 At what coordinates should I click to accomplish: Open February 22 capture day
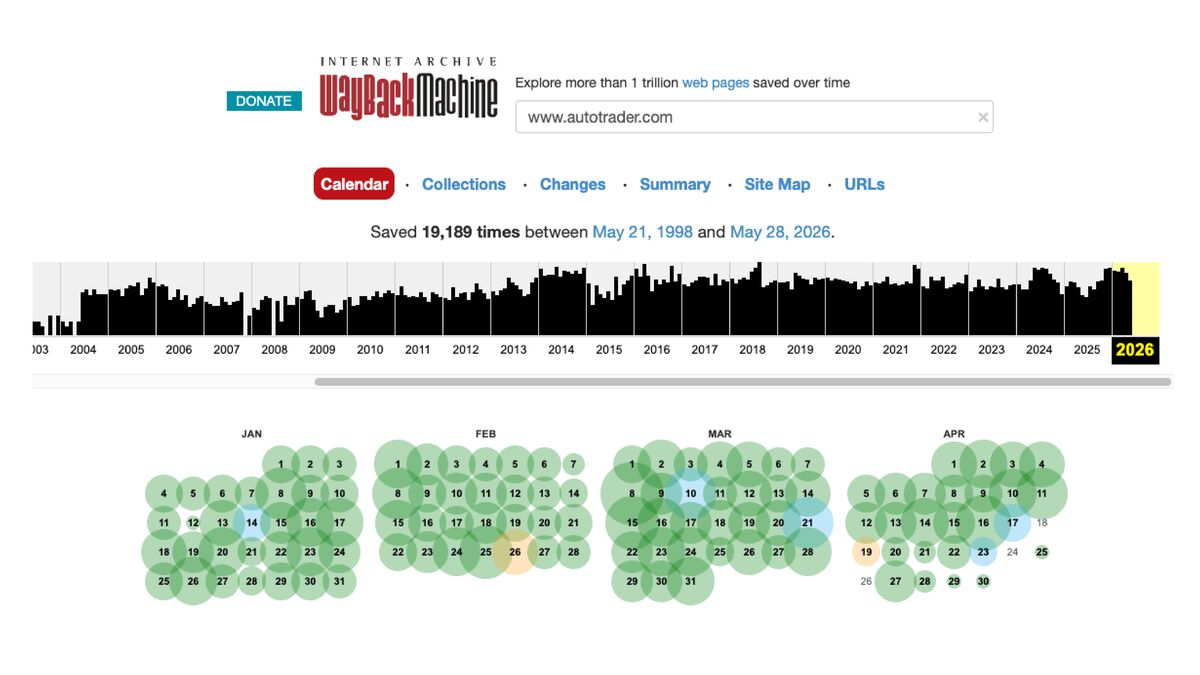(398, 552)
